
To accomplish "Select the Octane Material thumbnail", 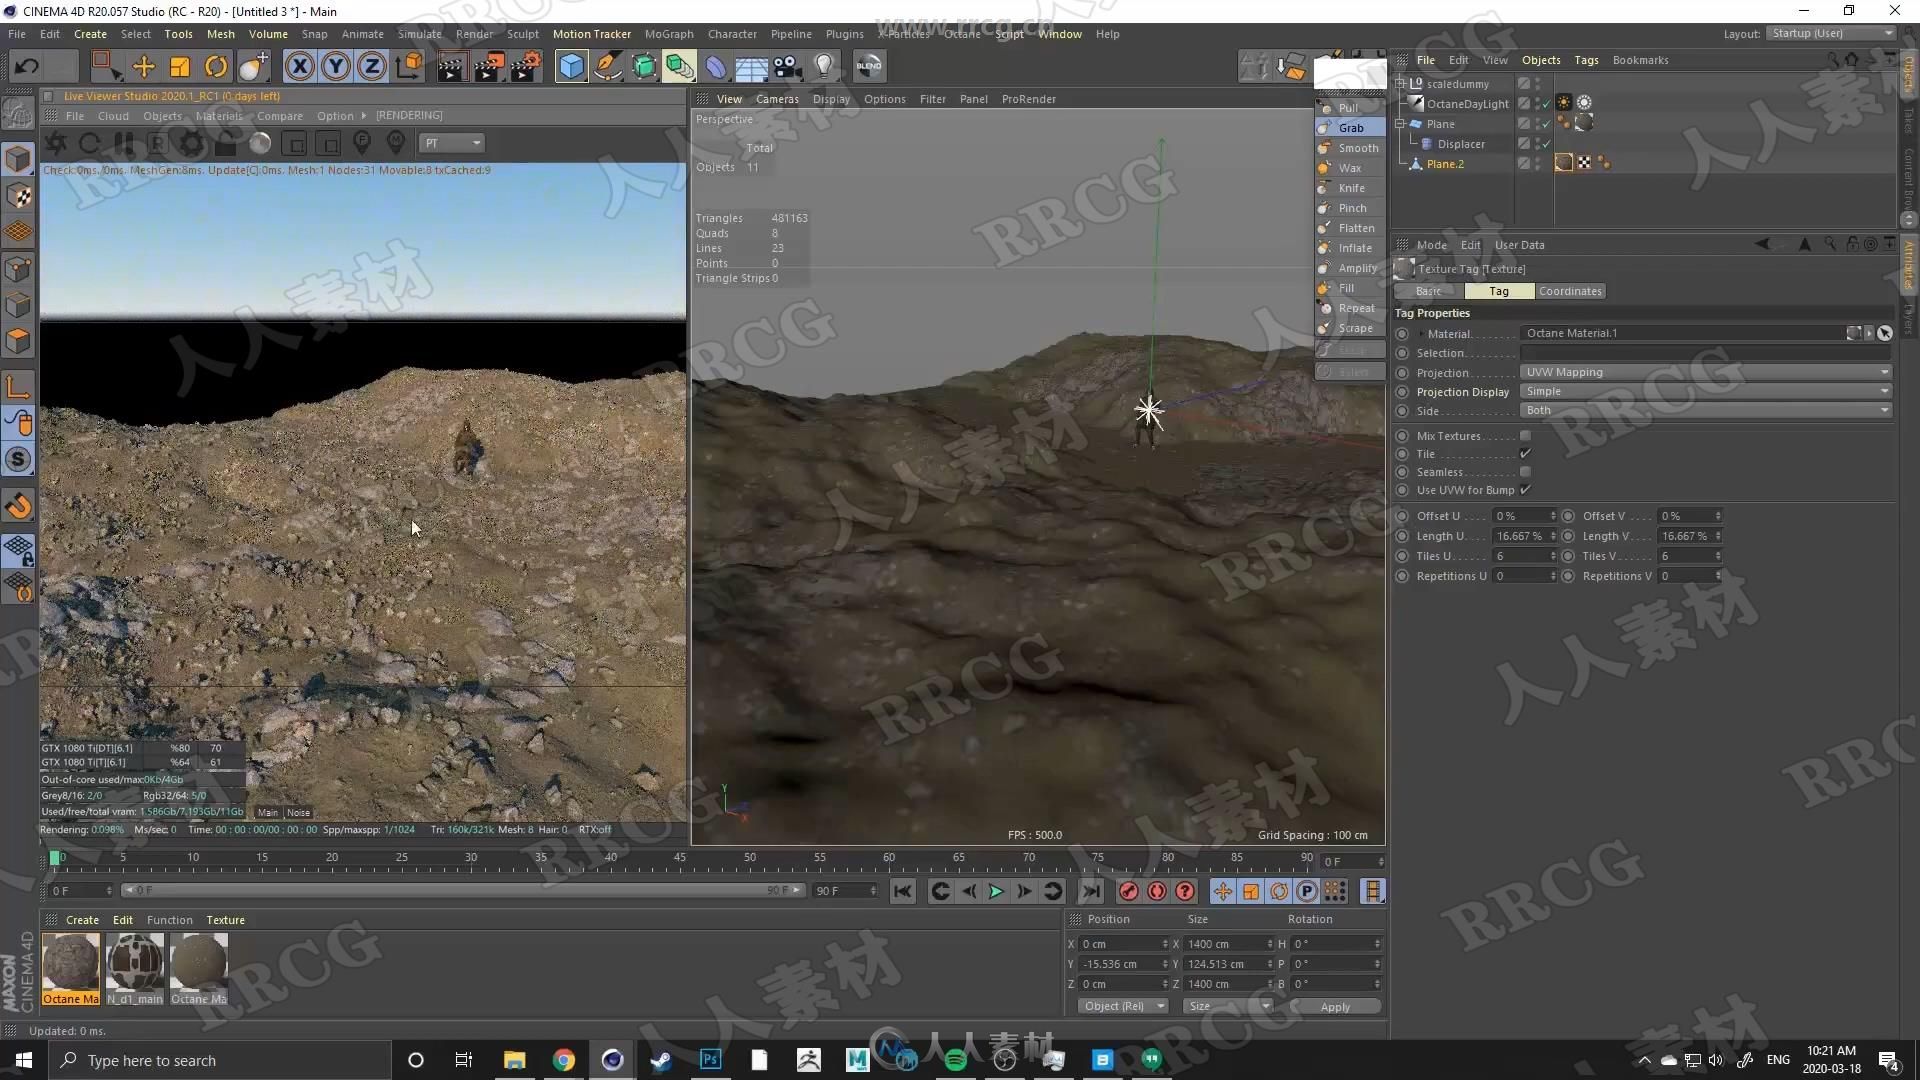I will coord(70,965).
